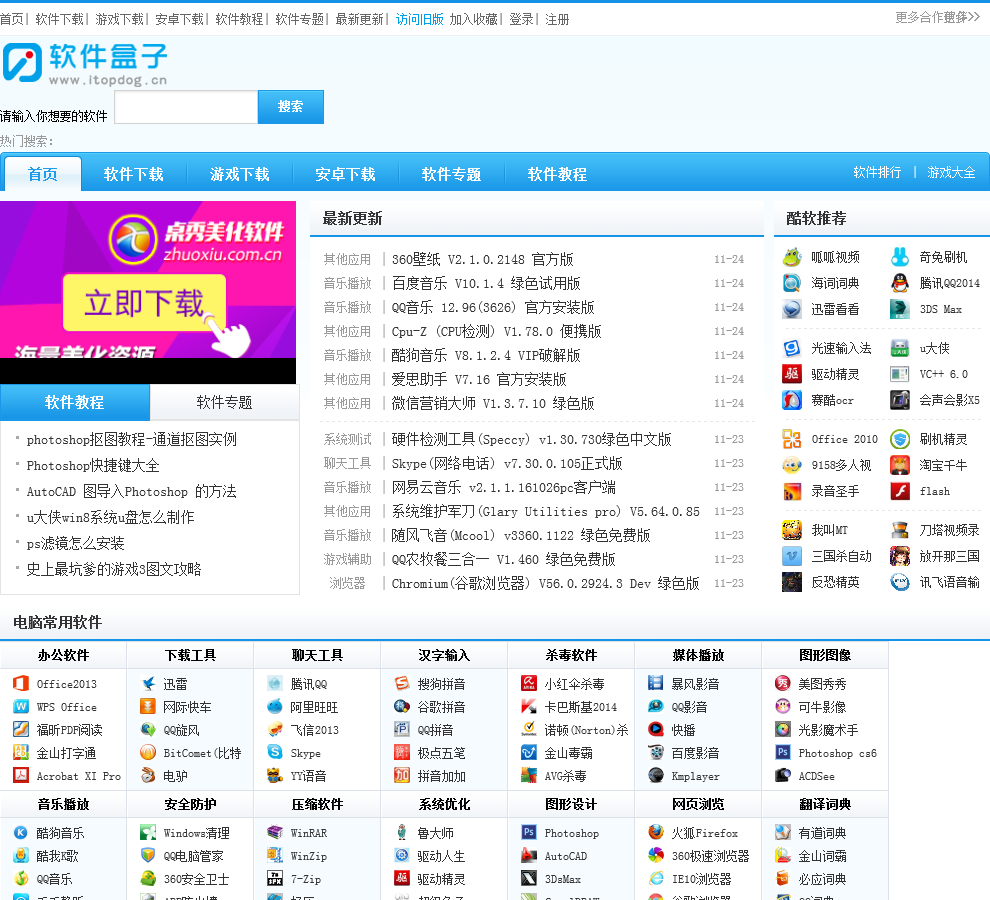Open the 软件排行 link

[x=877, y=172]
